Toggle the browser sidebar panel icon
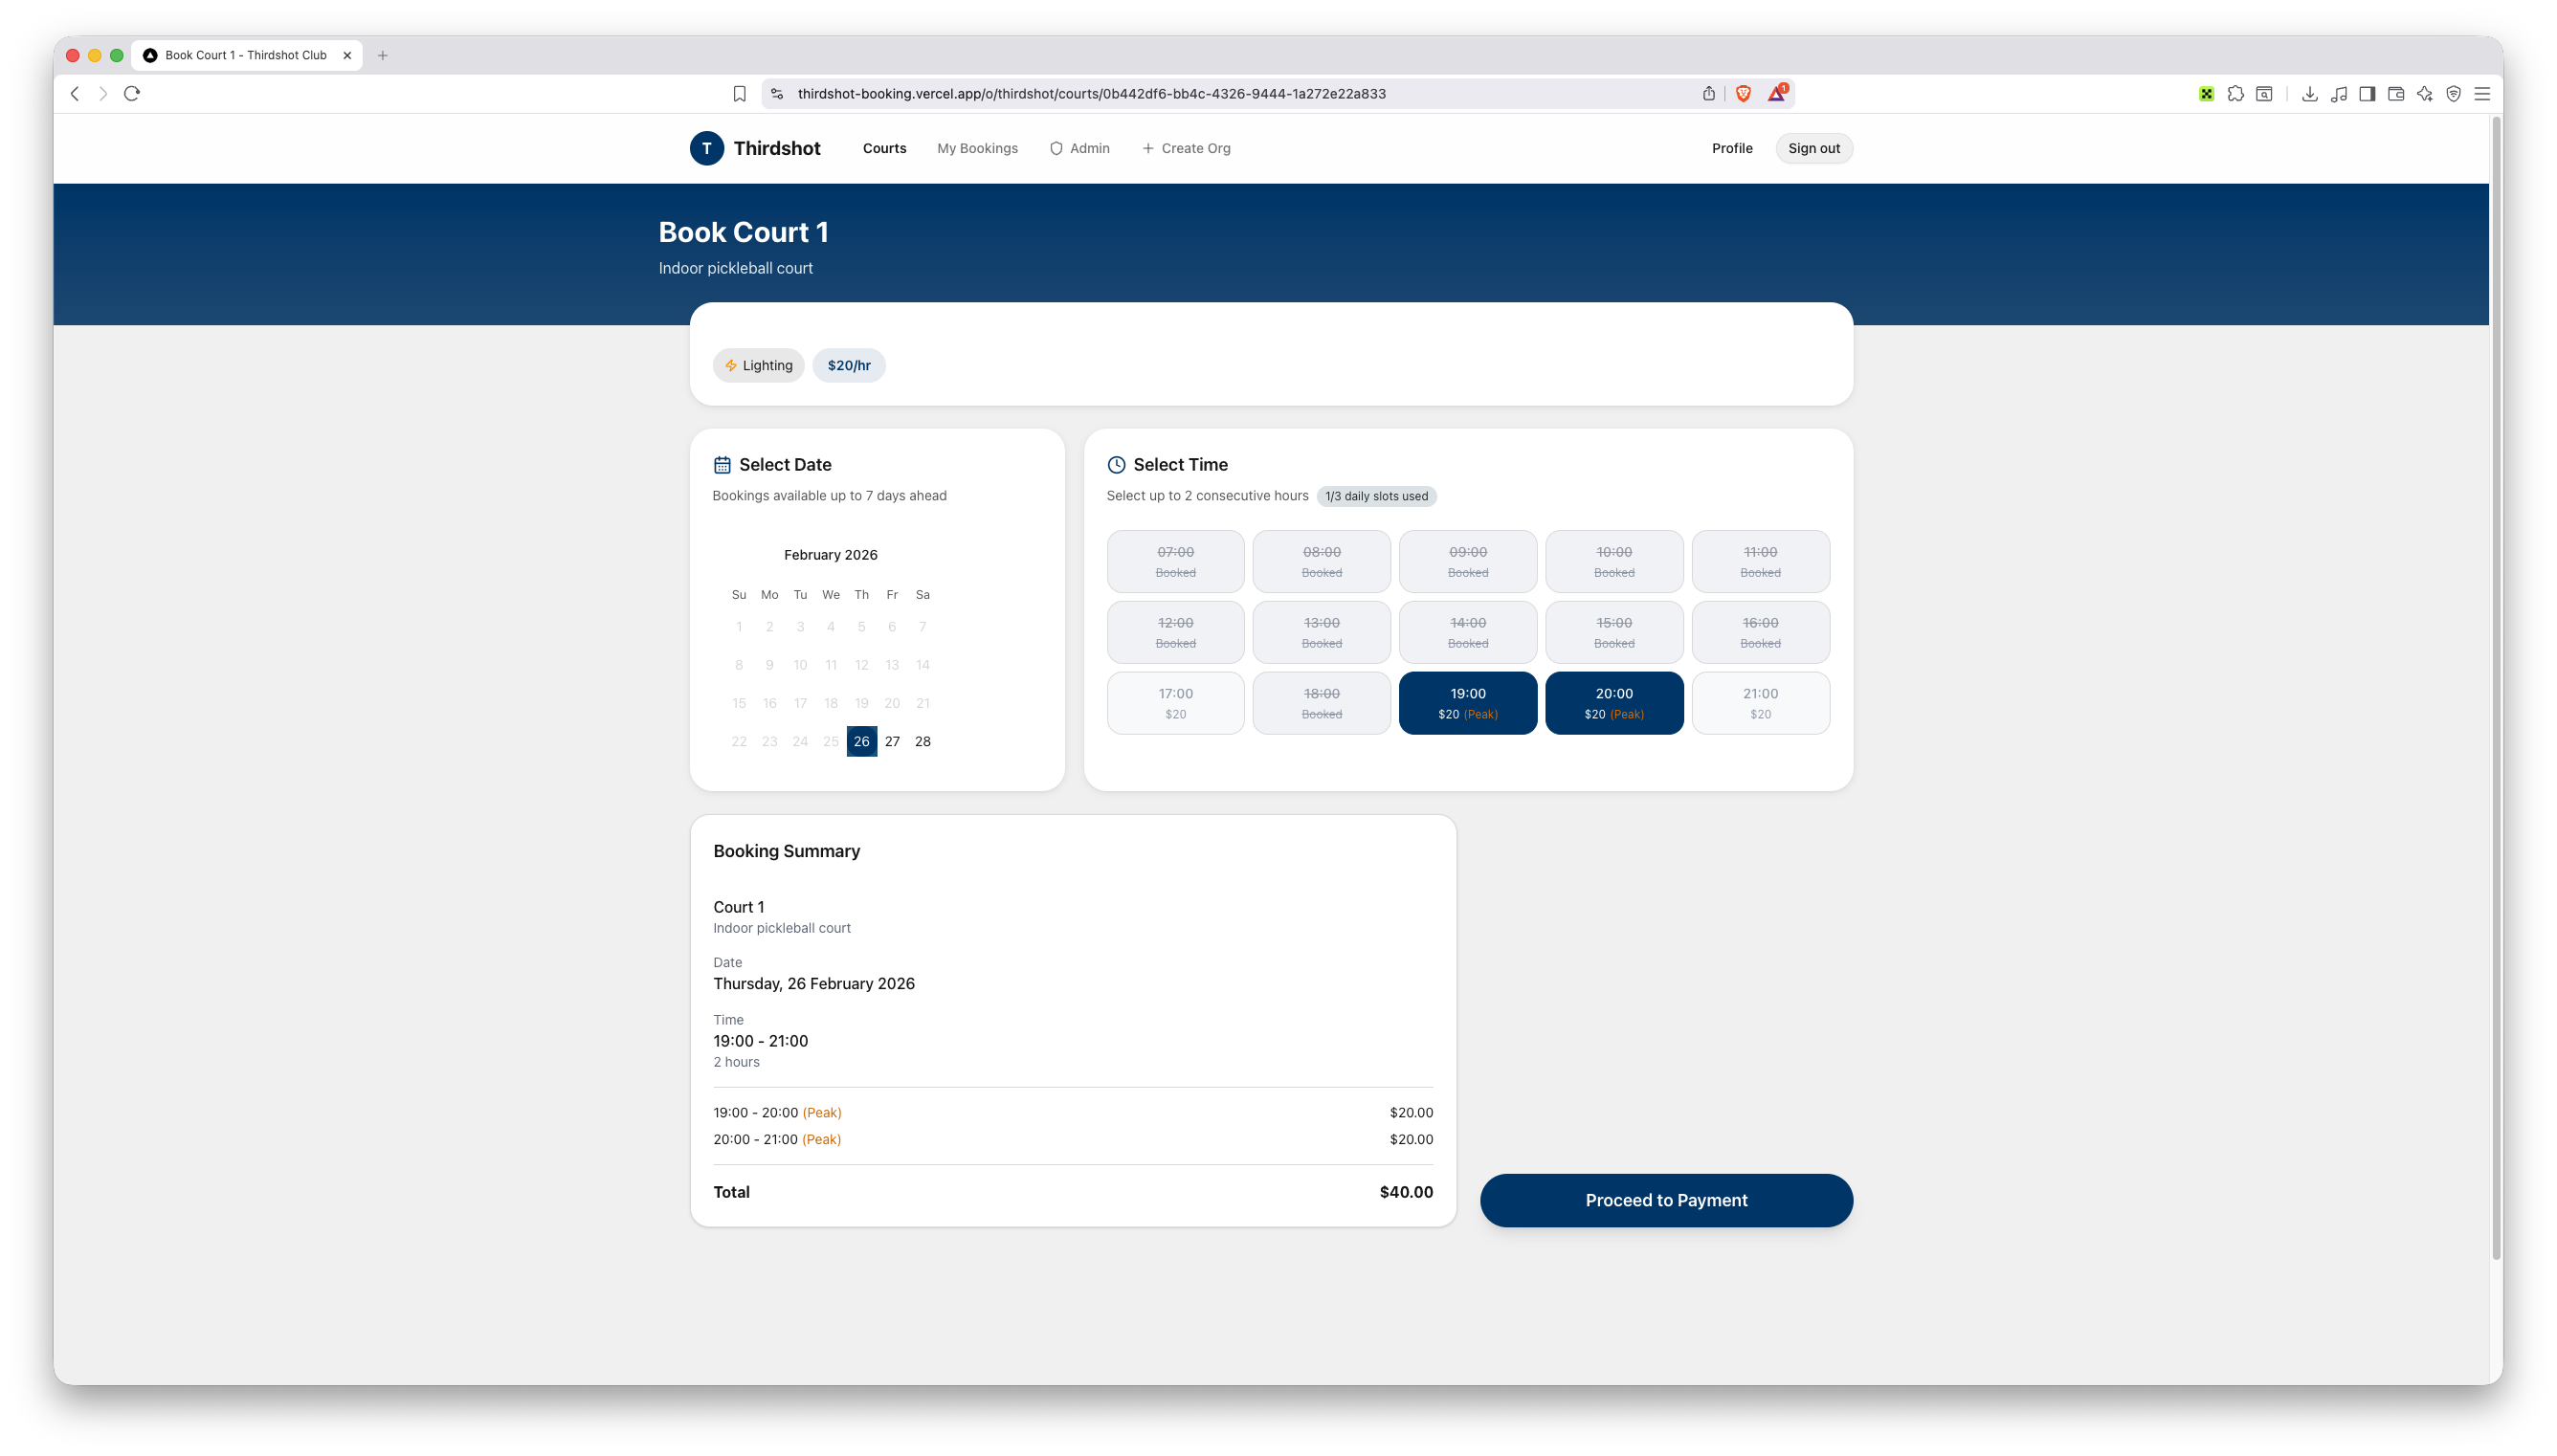This screenshot has width=2557, height=1456. [2366, 94]
